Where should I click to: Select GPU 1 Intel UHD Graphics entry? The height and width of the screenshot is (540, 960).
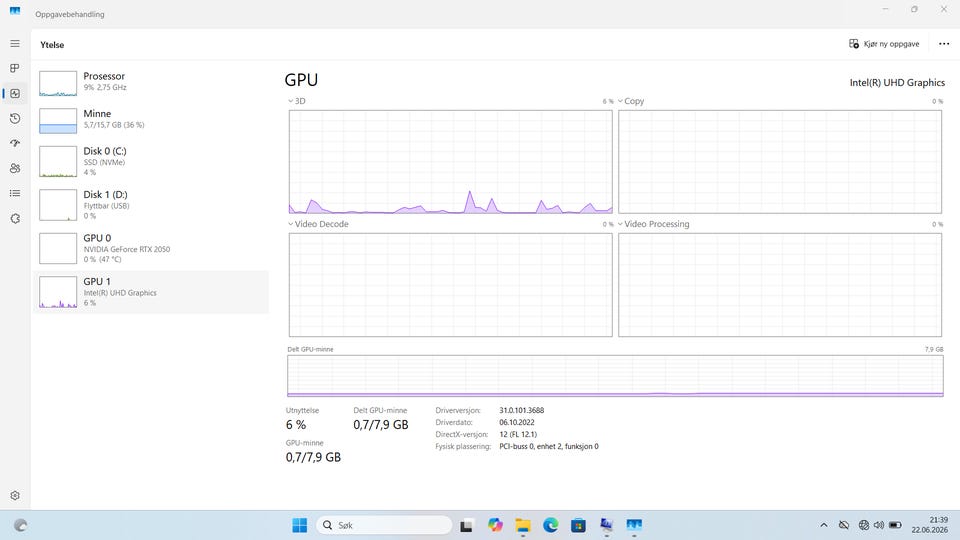coord(151,292)
